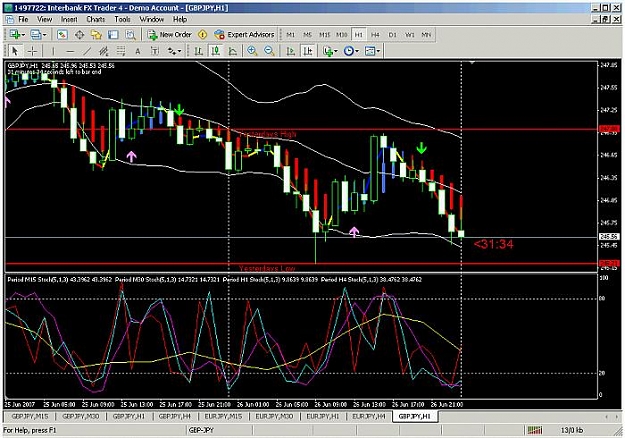Click the chart document icon beside File menu
This screenshot has height=438, width=625.
pyautogui.click(x=10, y=19)
